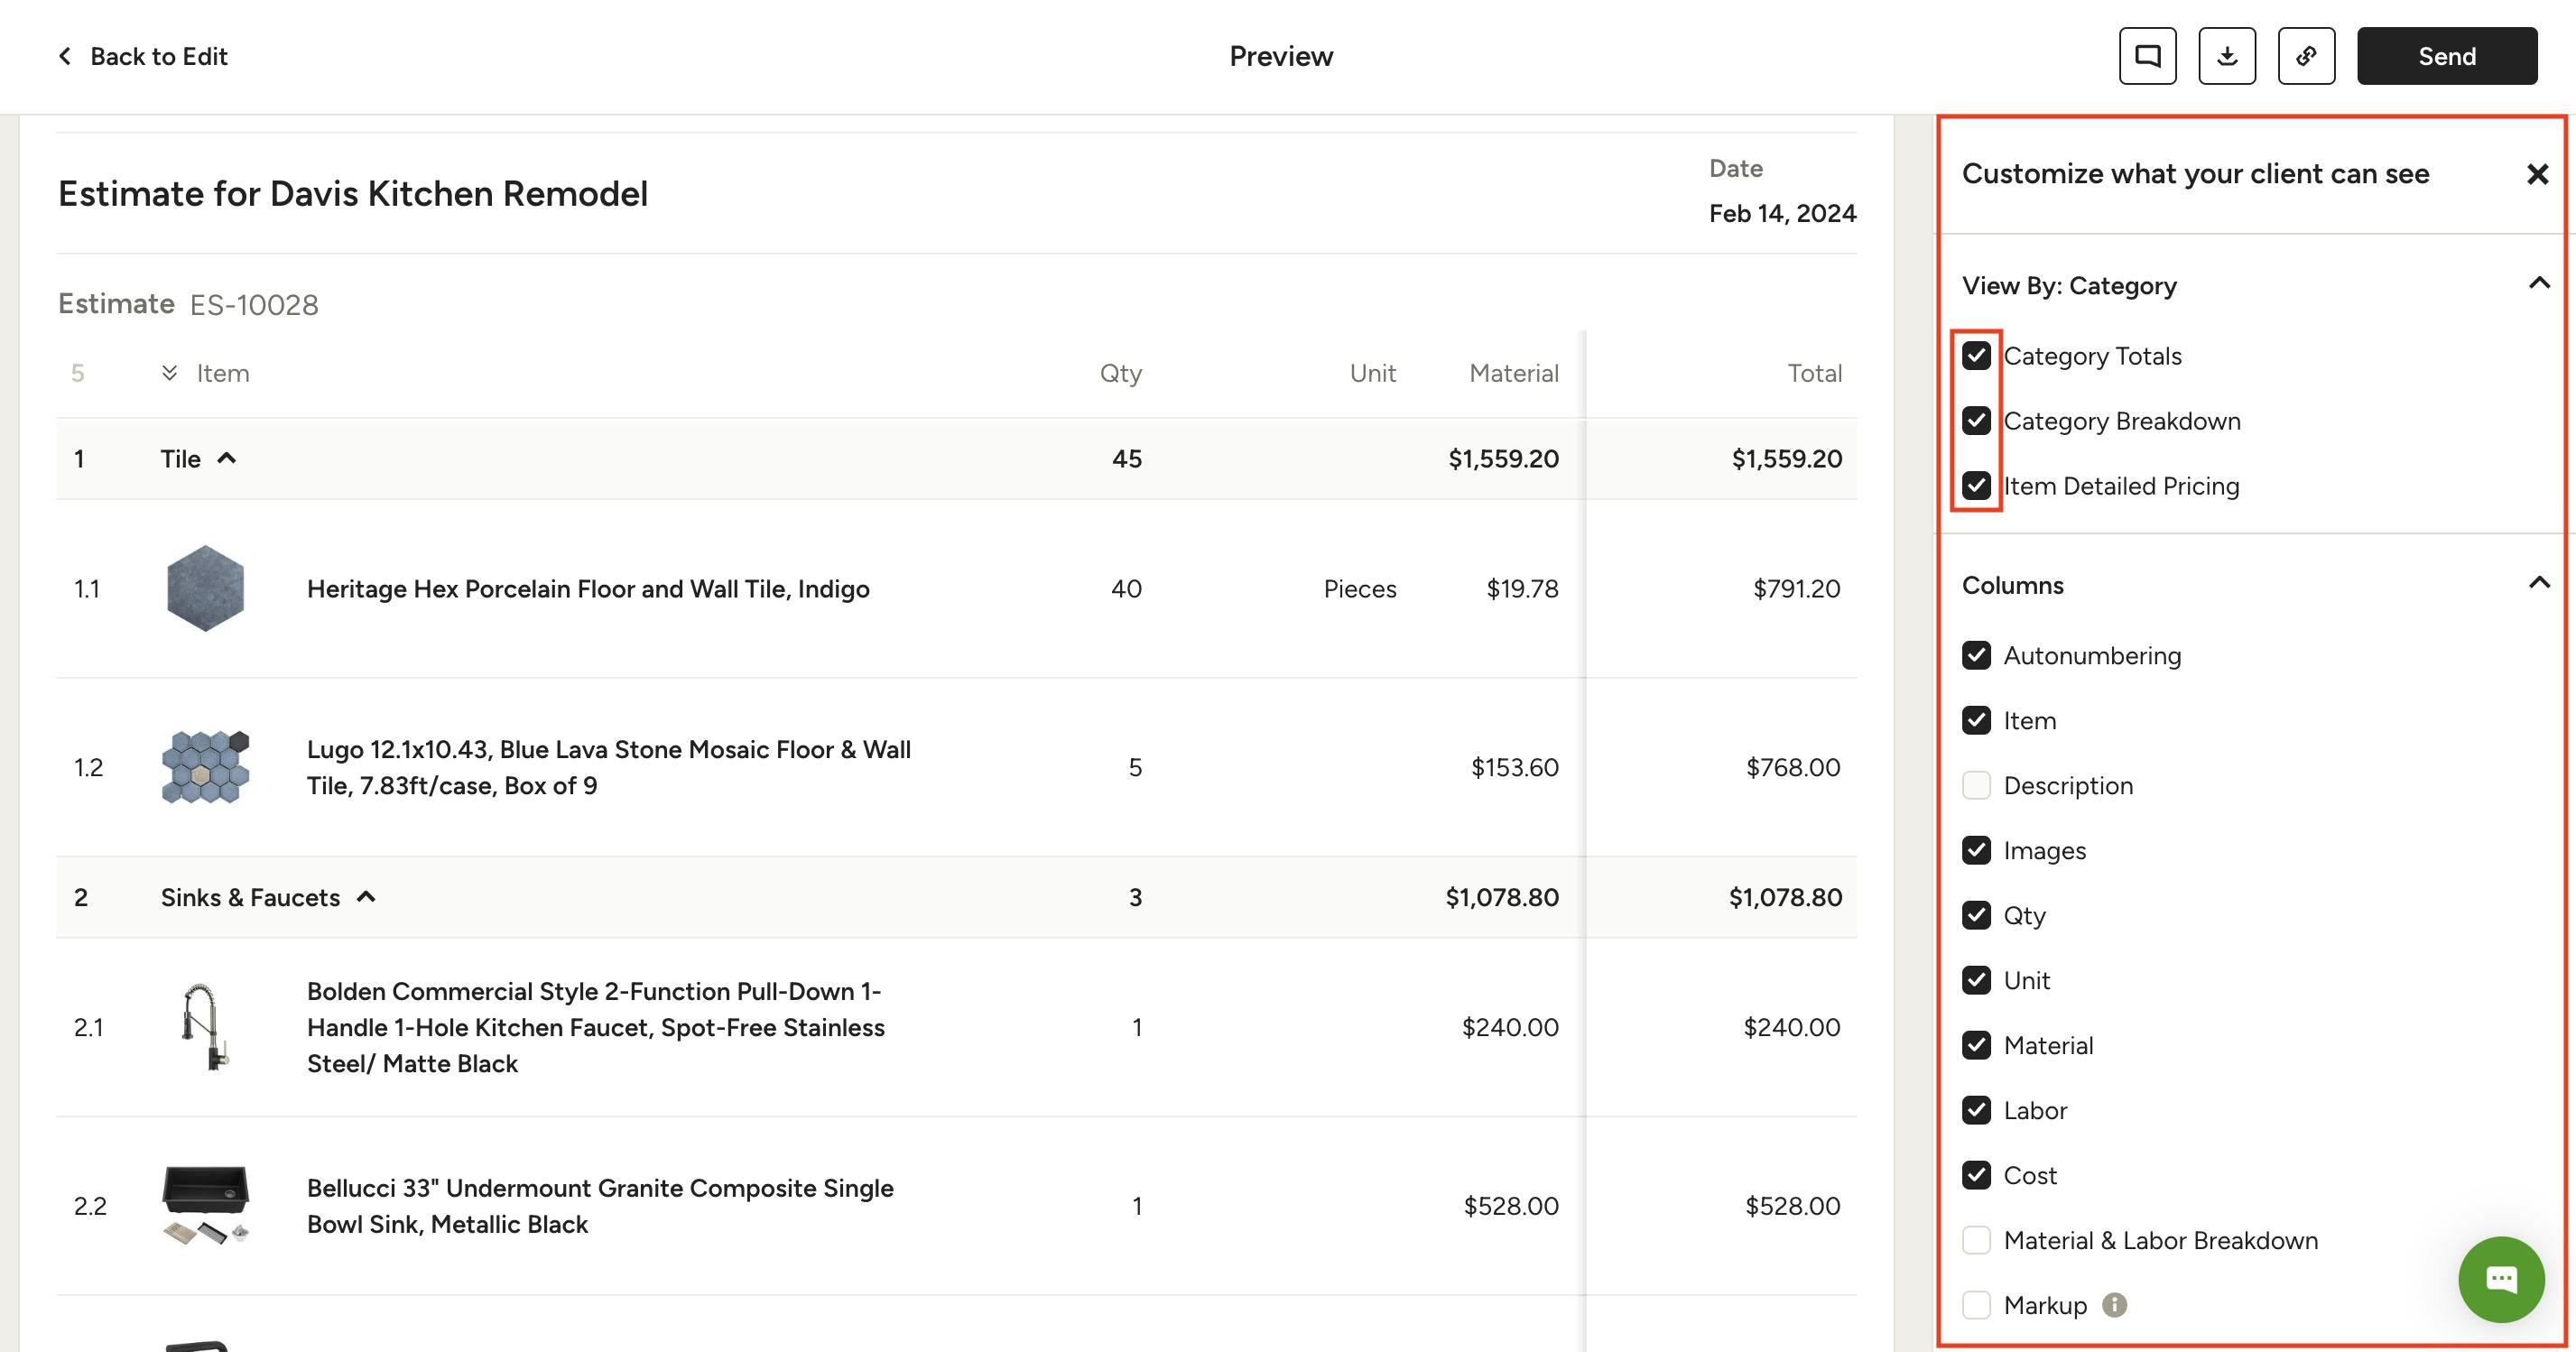
Task: Open the green chat support bubble
Action: 2500,1279
